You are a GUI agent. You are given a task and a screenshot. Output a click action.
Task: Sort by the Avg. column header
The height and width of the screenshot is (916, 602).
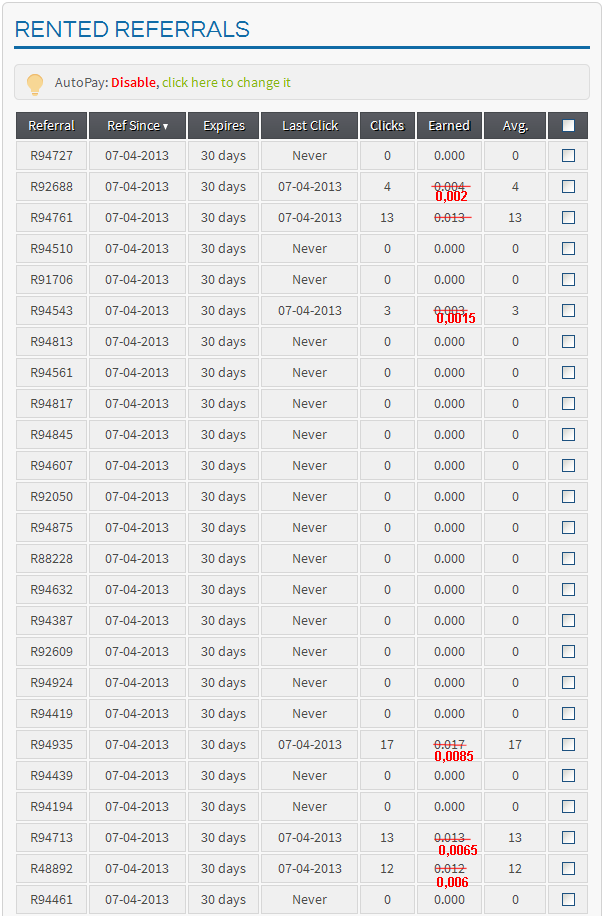515,126
